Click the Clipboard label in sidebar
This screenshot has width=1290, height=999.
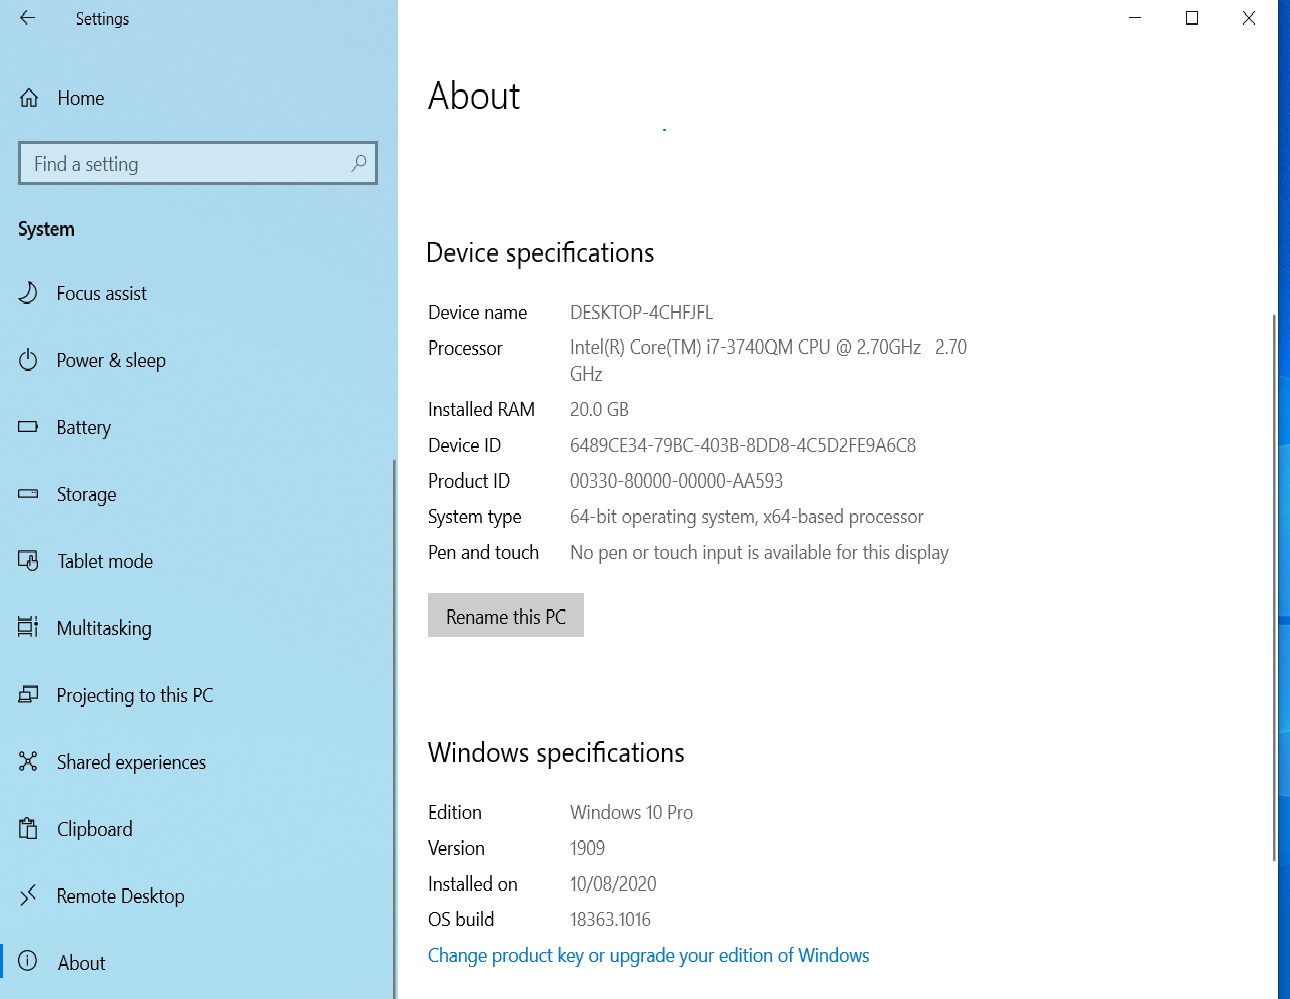pos(95,829)
